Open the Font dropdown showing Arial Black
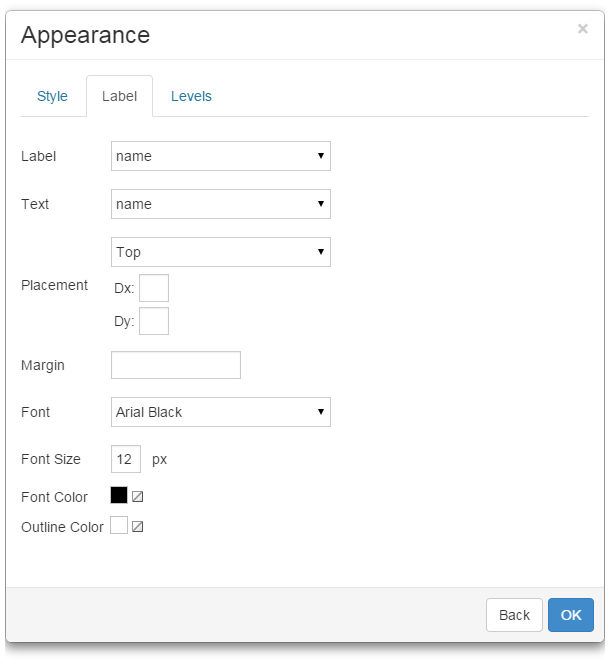The height and width of the screenshot is (669, 611). pyautogui.click(x=221, y=412)
